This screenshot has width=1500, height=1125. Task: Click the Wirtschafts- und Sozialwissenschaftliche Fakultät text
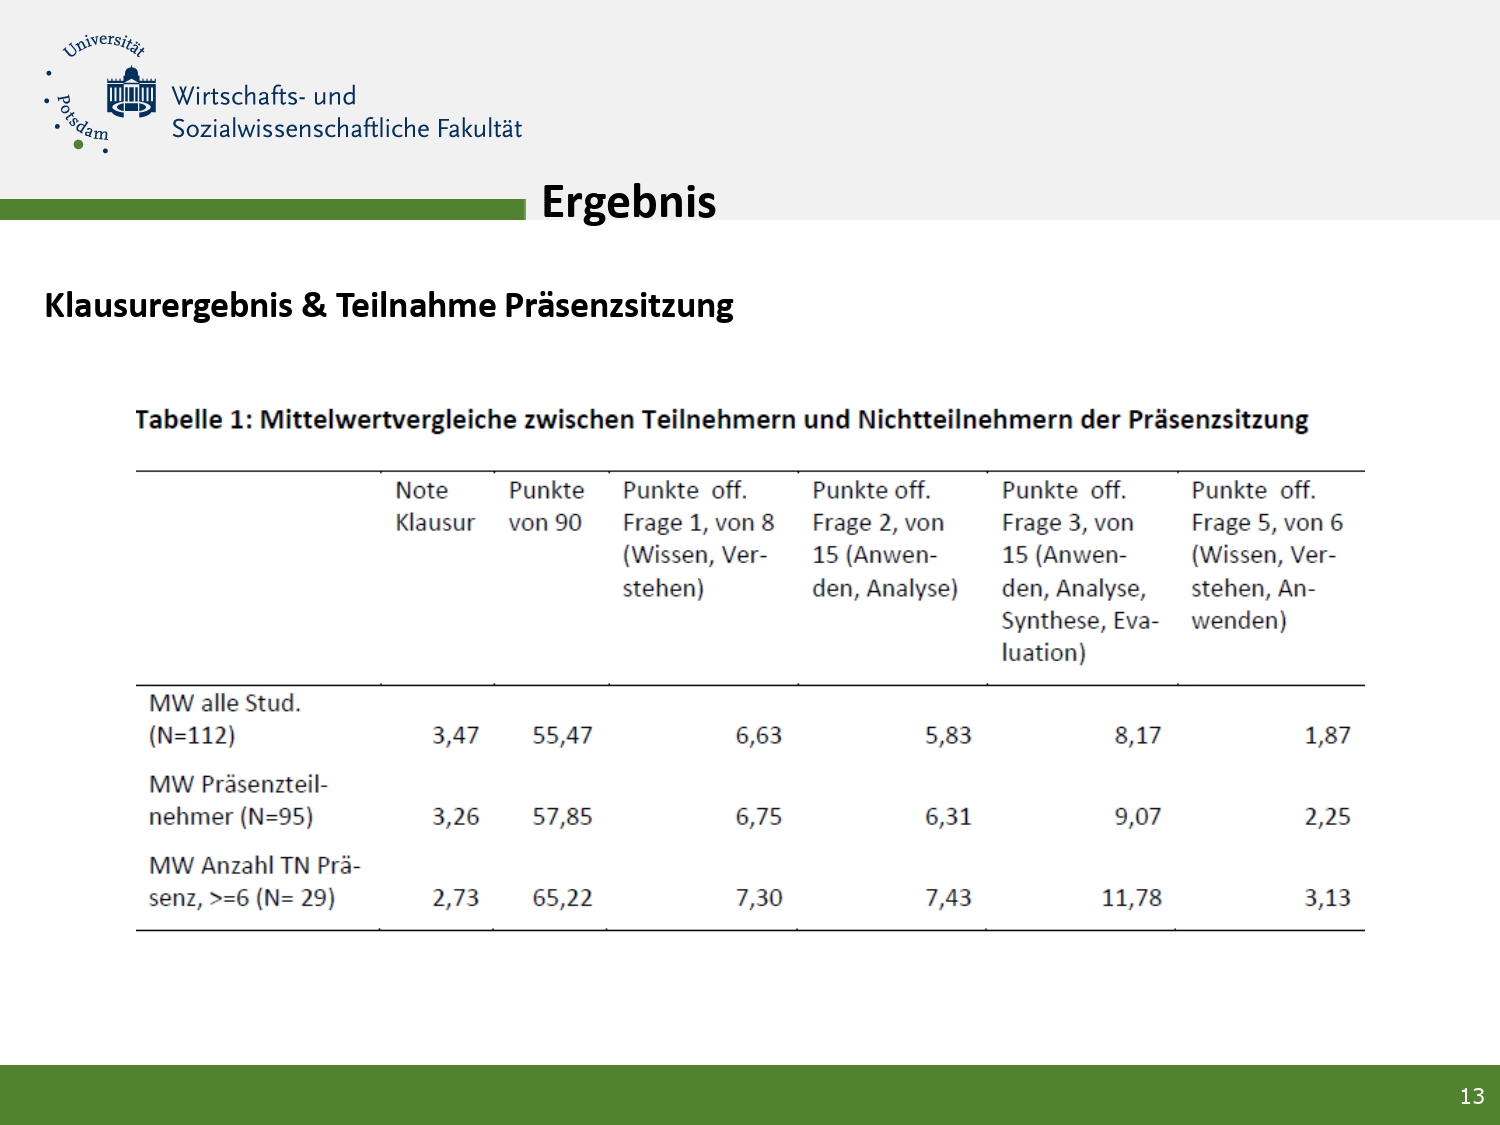point(346,112)
